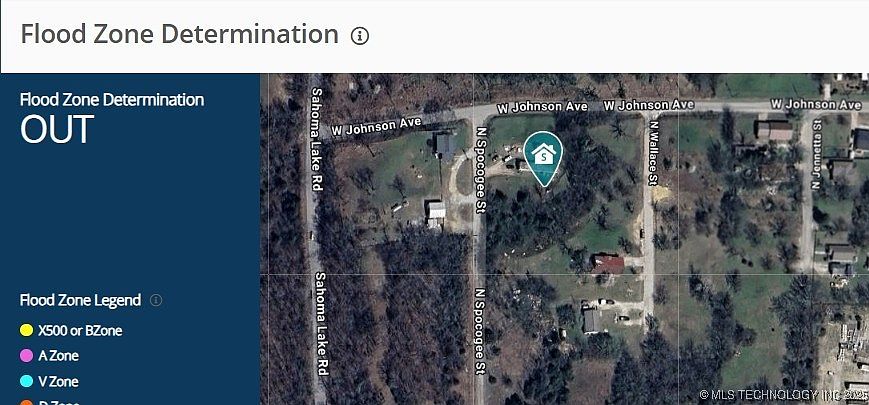The height and width of the screenshot is (405, 869).
Task: Click the MLS Technology Inc copyright text
Action: (784, 394)
